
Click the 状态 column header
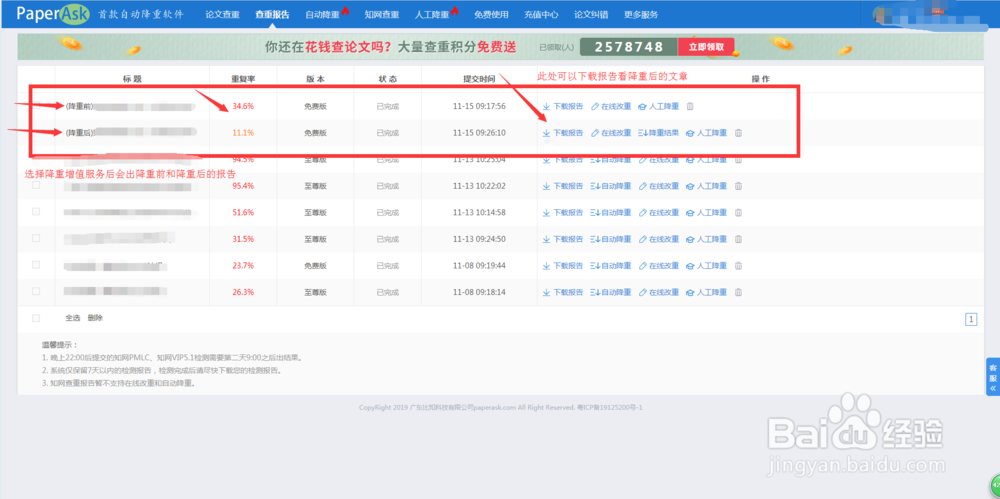387,79
